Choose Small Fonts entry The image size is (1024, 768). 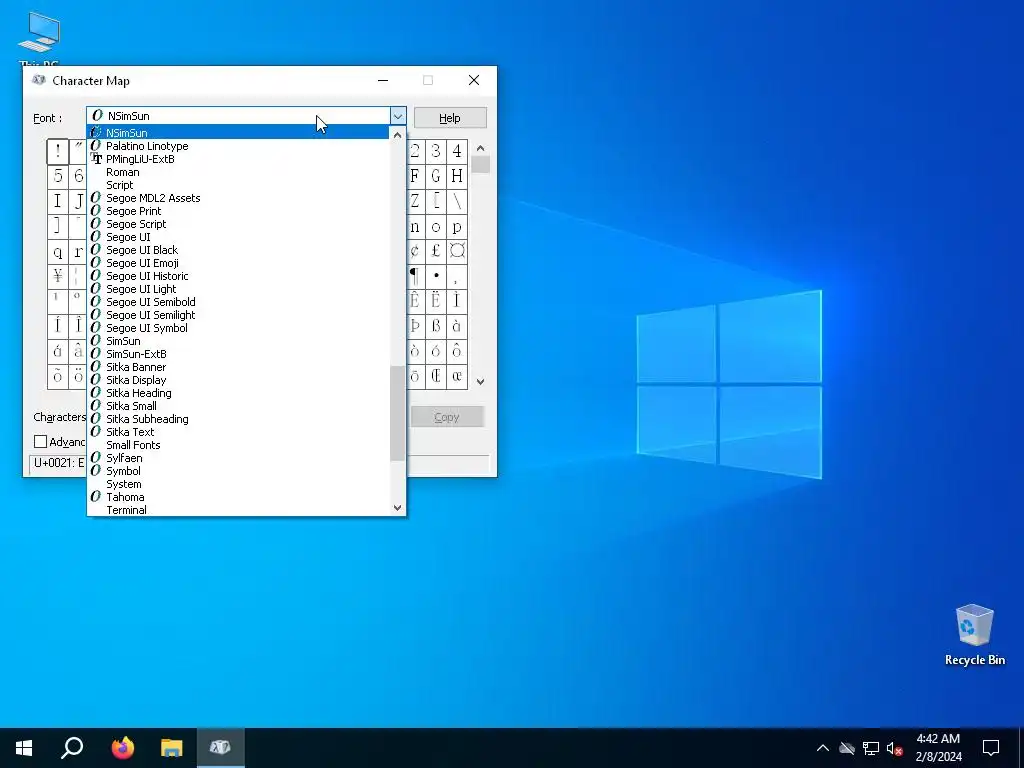coord(238,445)
